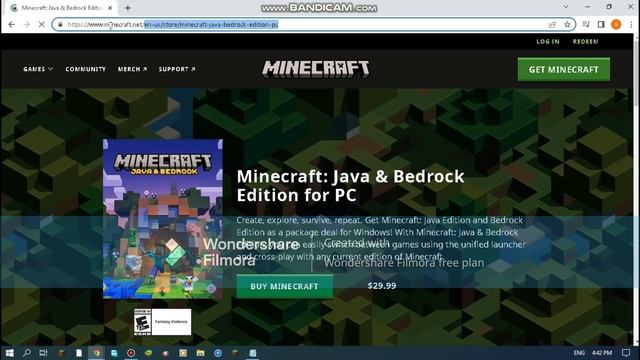The height and width of the screenshot is (360, 640).
Task: Click the Bandicam record icon on taskbar
Action: [x=131, y=353]
